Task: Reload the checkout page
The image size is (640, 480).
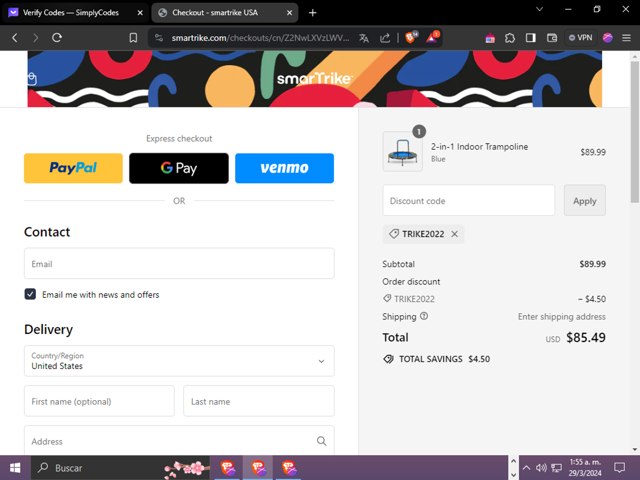Action: (57, 38)
